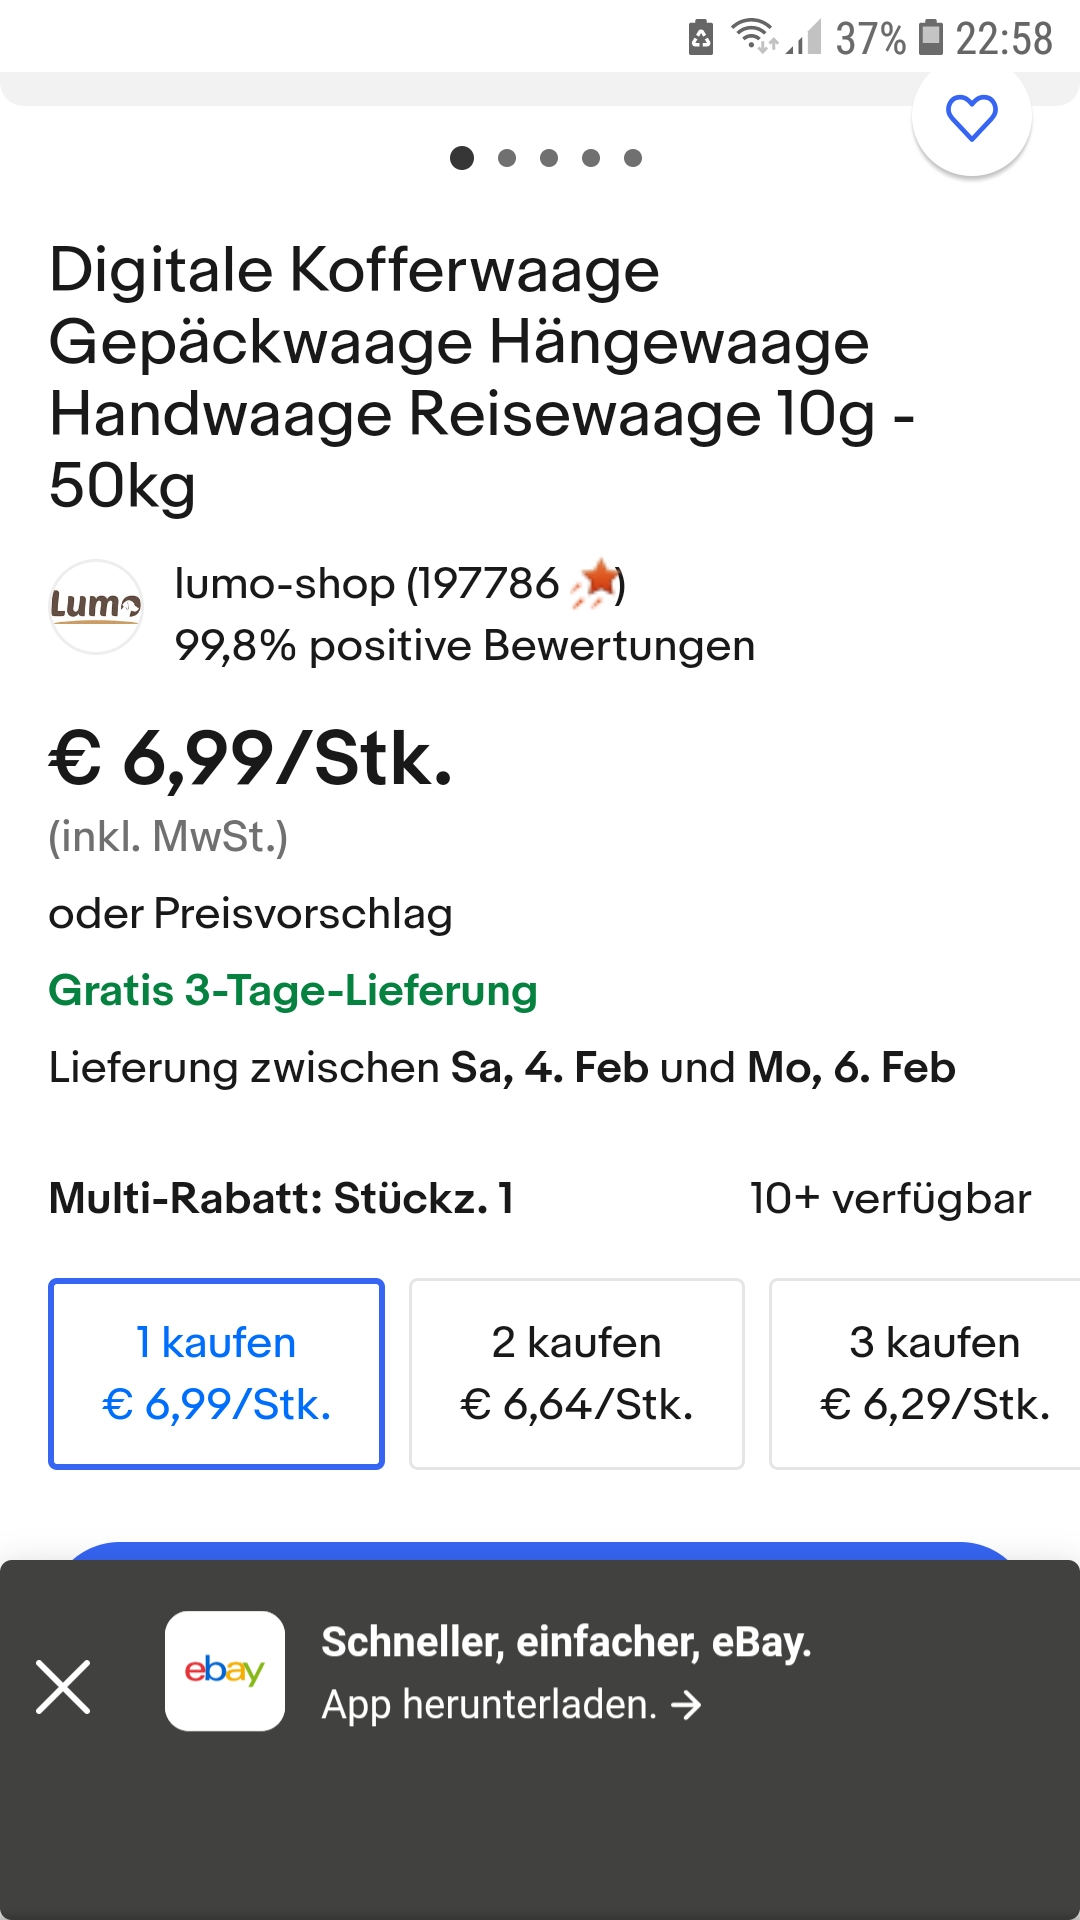Tap the eBay app logo in banner
1080x1920 pixels.
point(225,1671)
